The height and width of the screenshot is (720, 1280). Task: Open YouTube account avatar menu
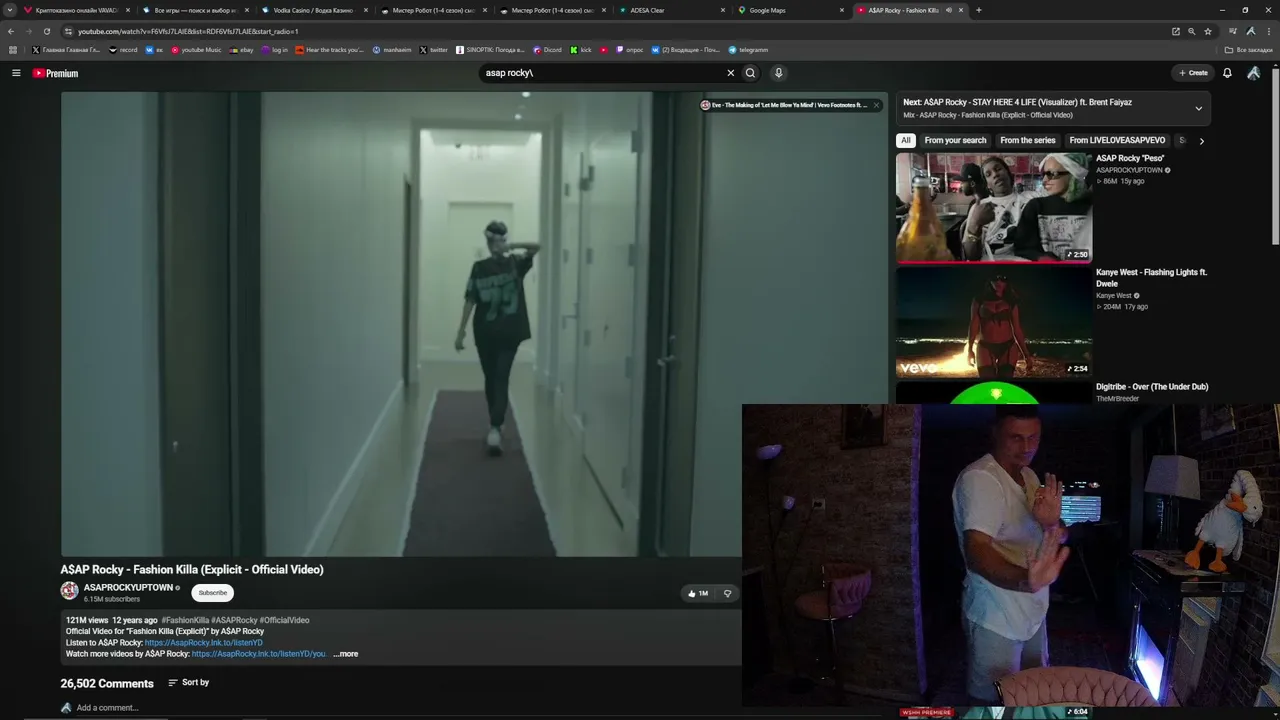[1254, 73]
